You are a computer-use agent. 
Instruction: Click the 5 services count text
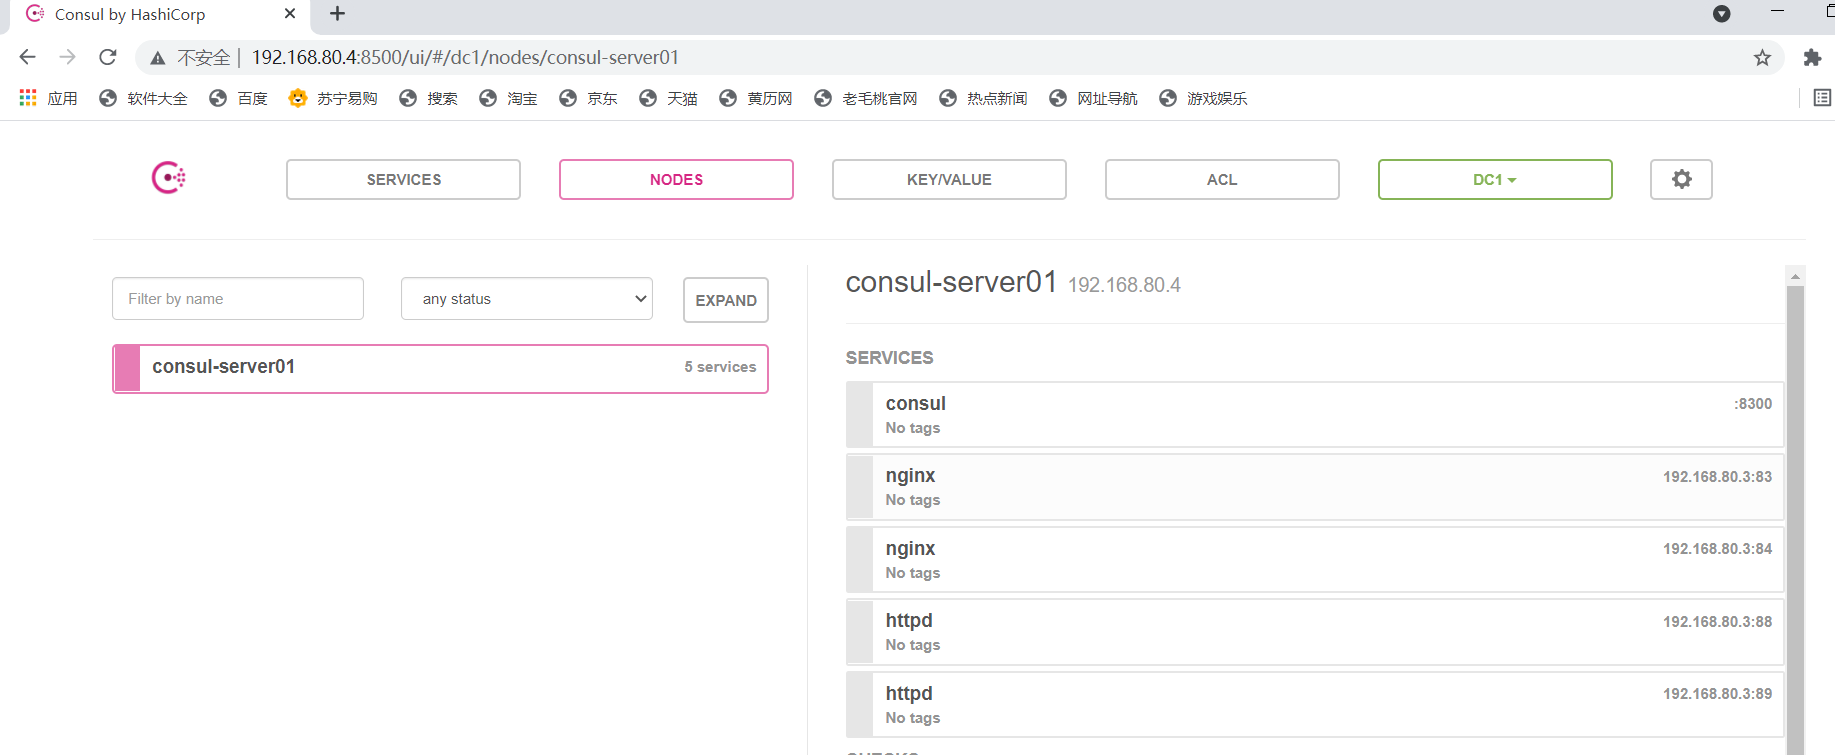click(x=720, y=367)
